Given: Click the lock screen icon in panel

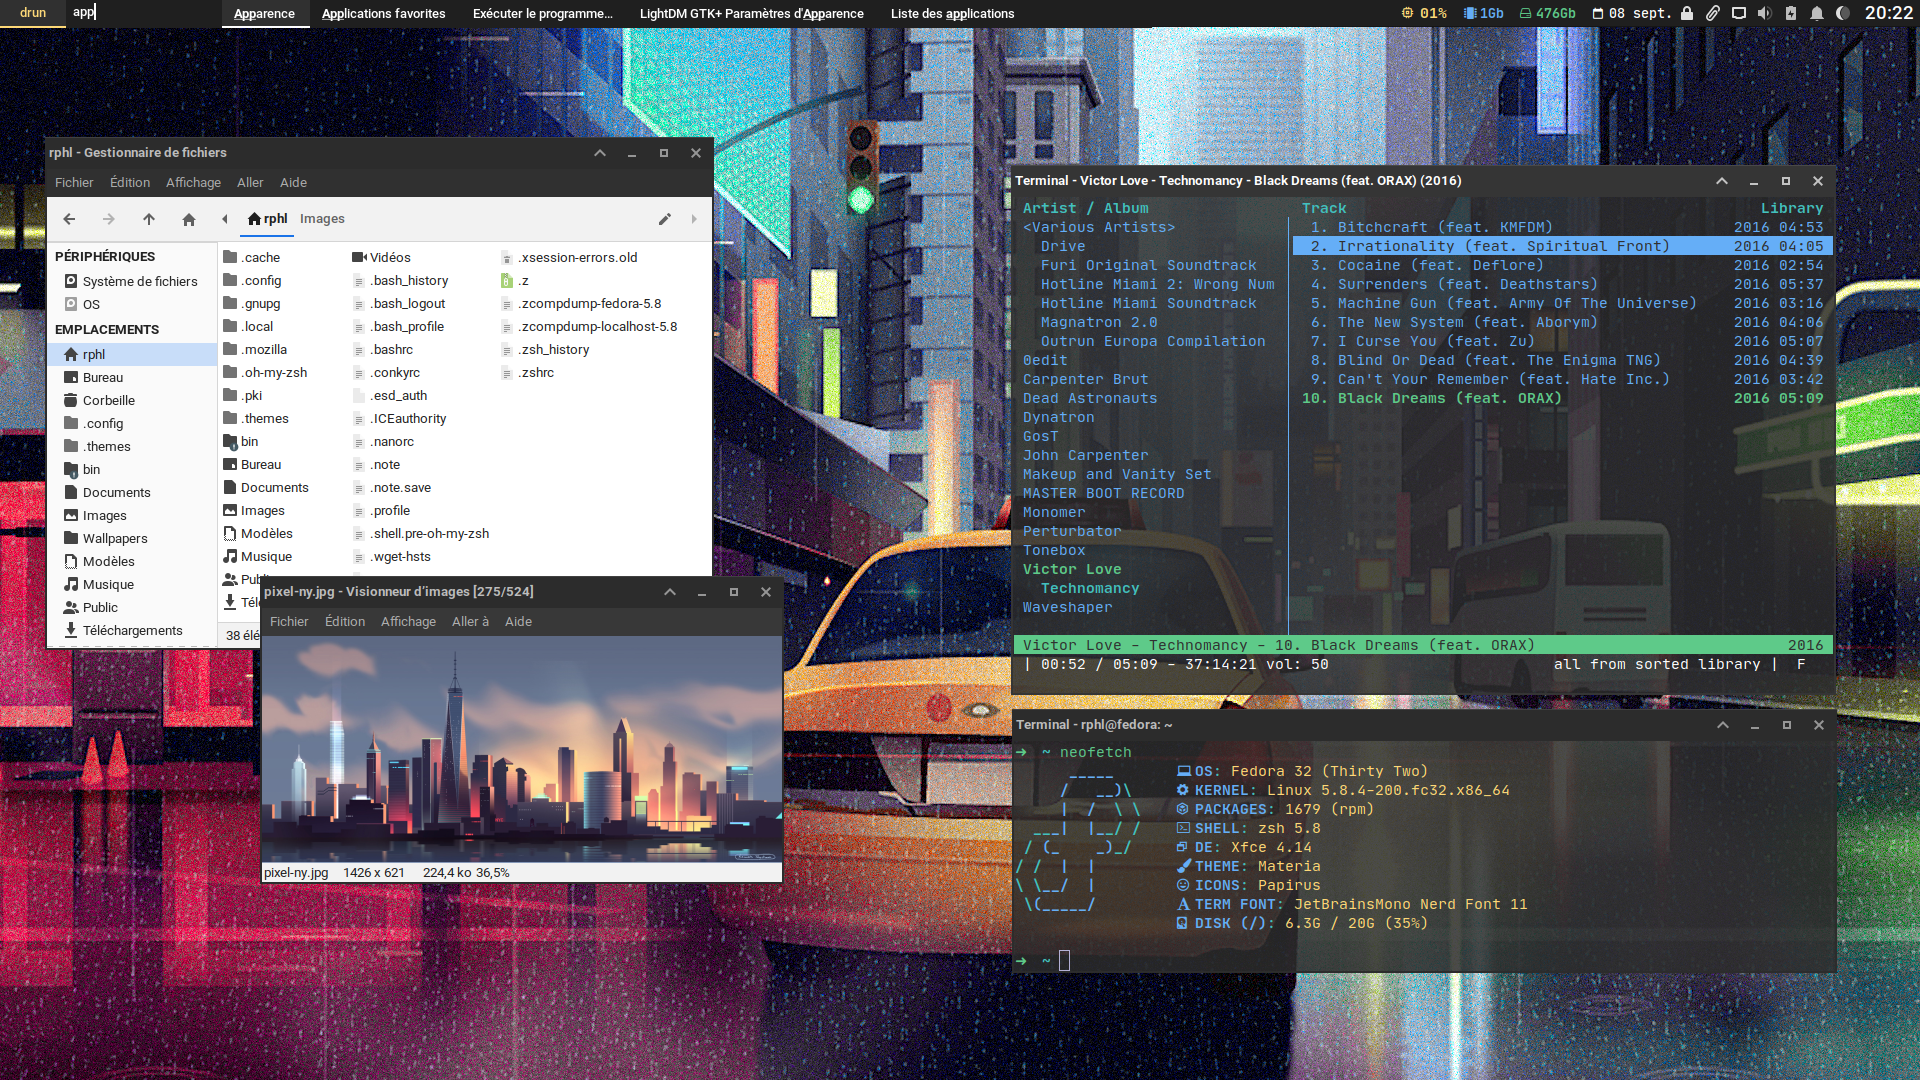Looking at the screenshot, I should [1687, 13].
